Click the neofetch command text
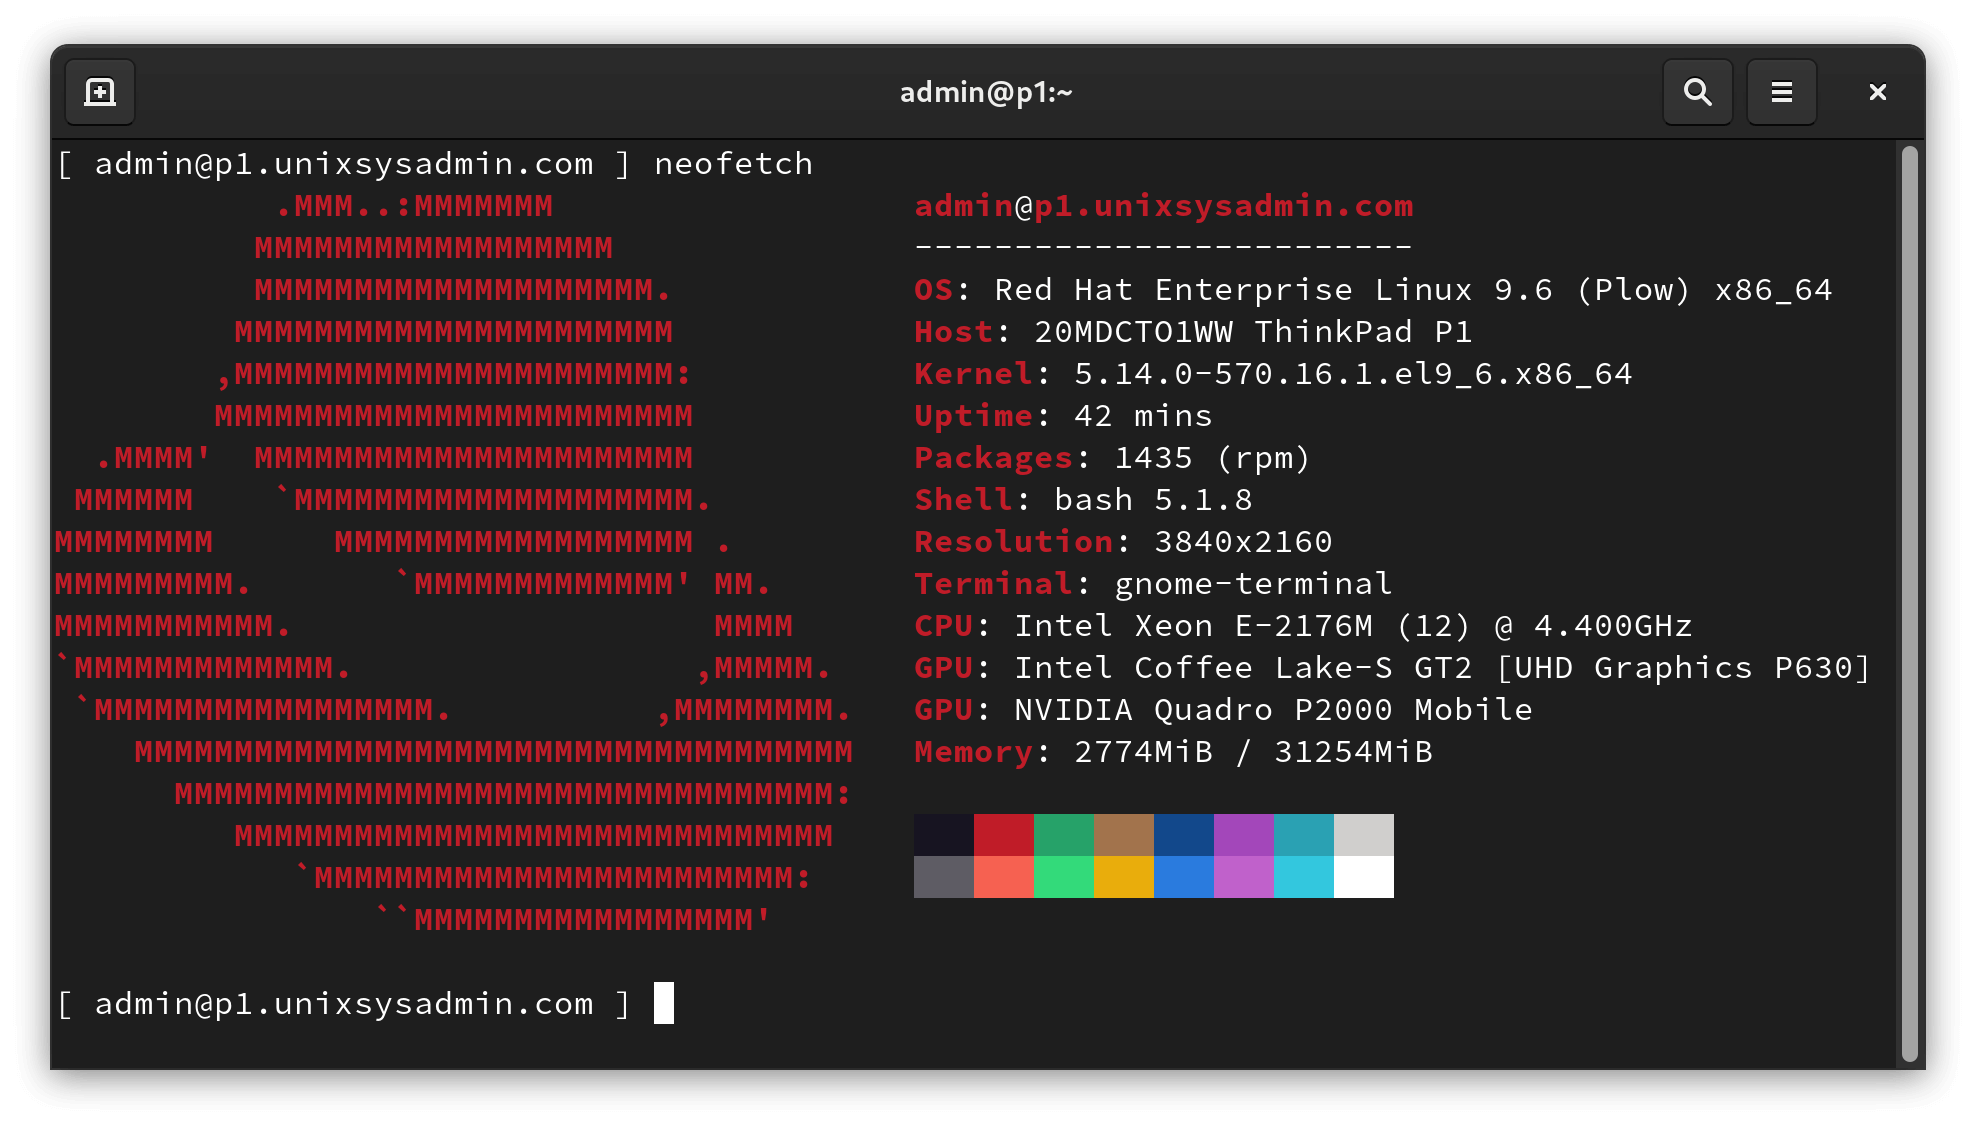The image size is (1976, 1126). (734, 163)
